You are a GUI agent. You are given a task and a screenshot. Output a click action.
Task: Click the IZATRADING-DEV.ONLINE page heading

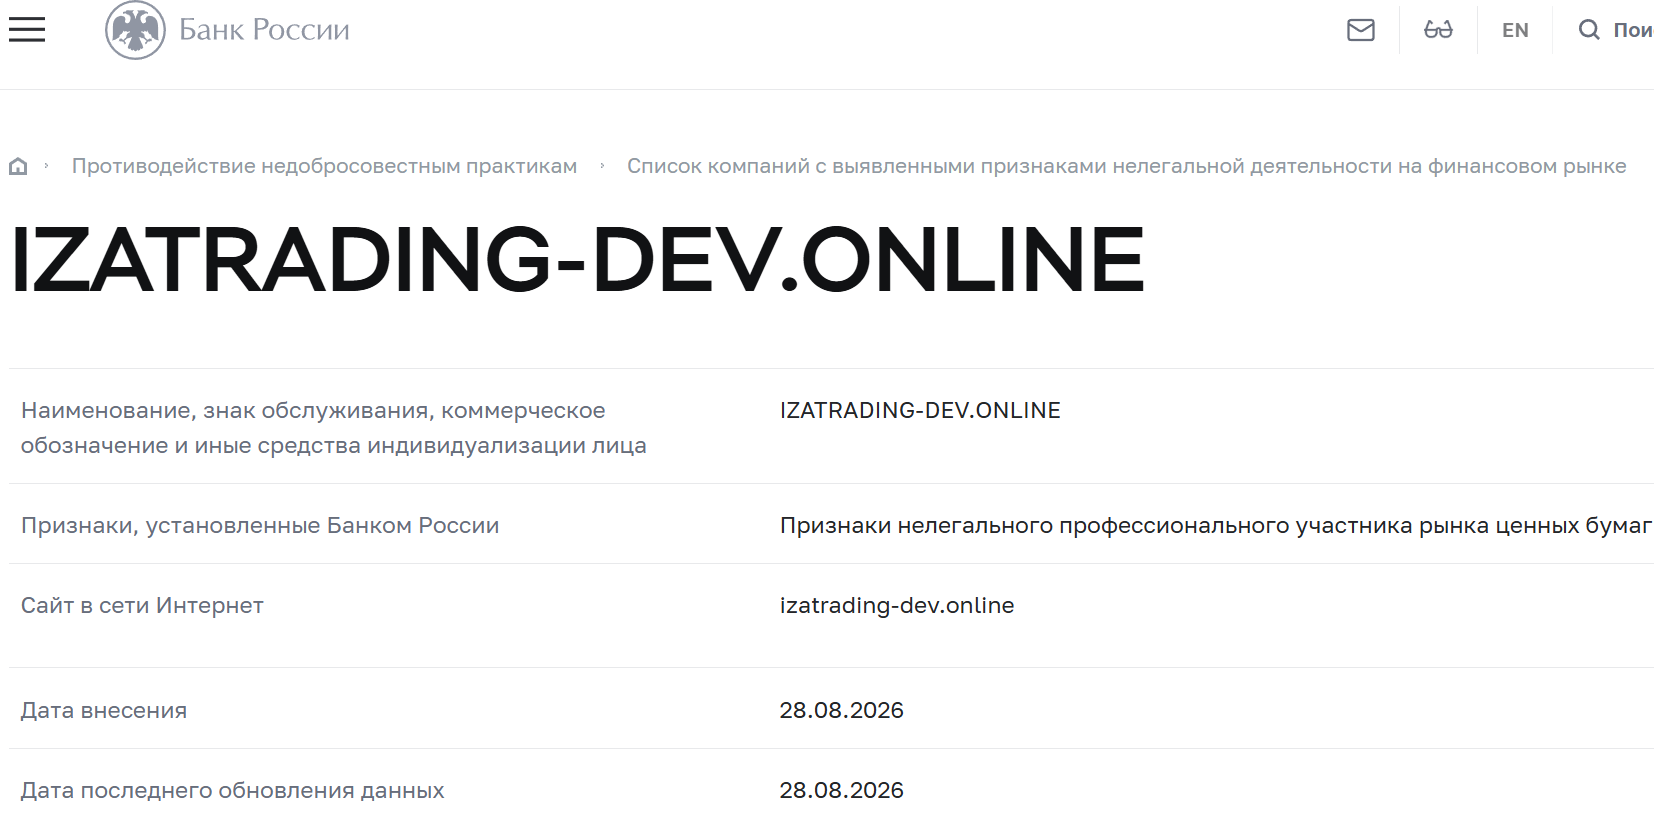coord(578,259)
